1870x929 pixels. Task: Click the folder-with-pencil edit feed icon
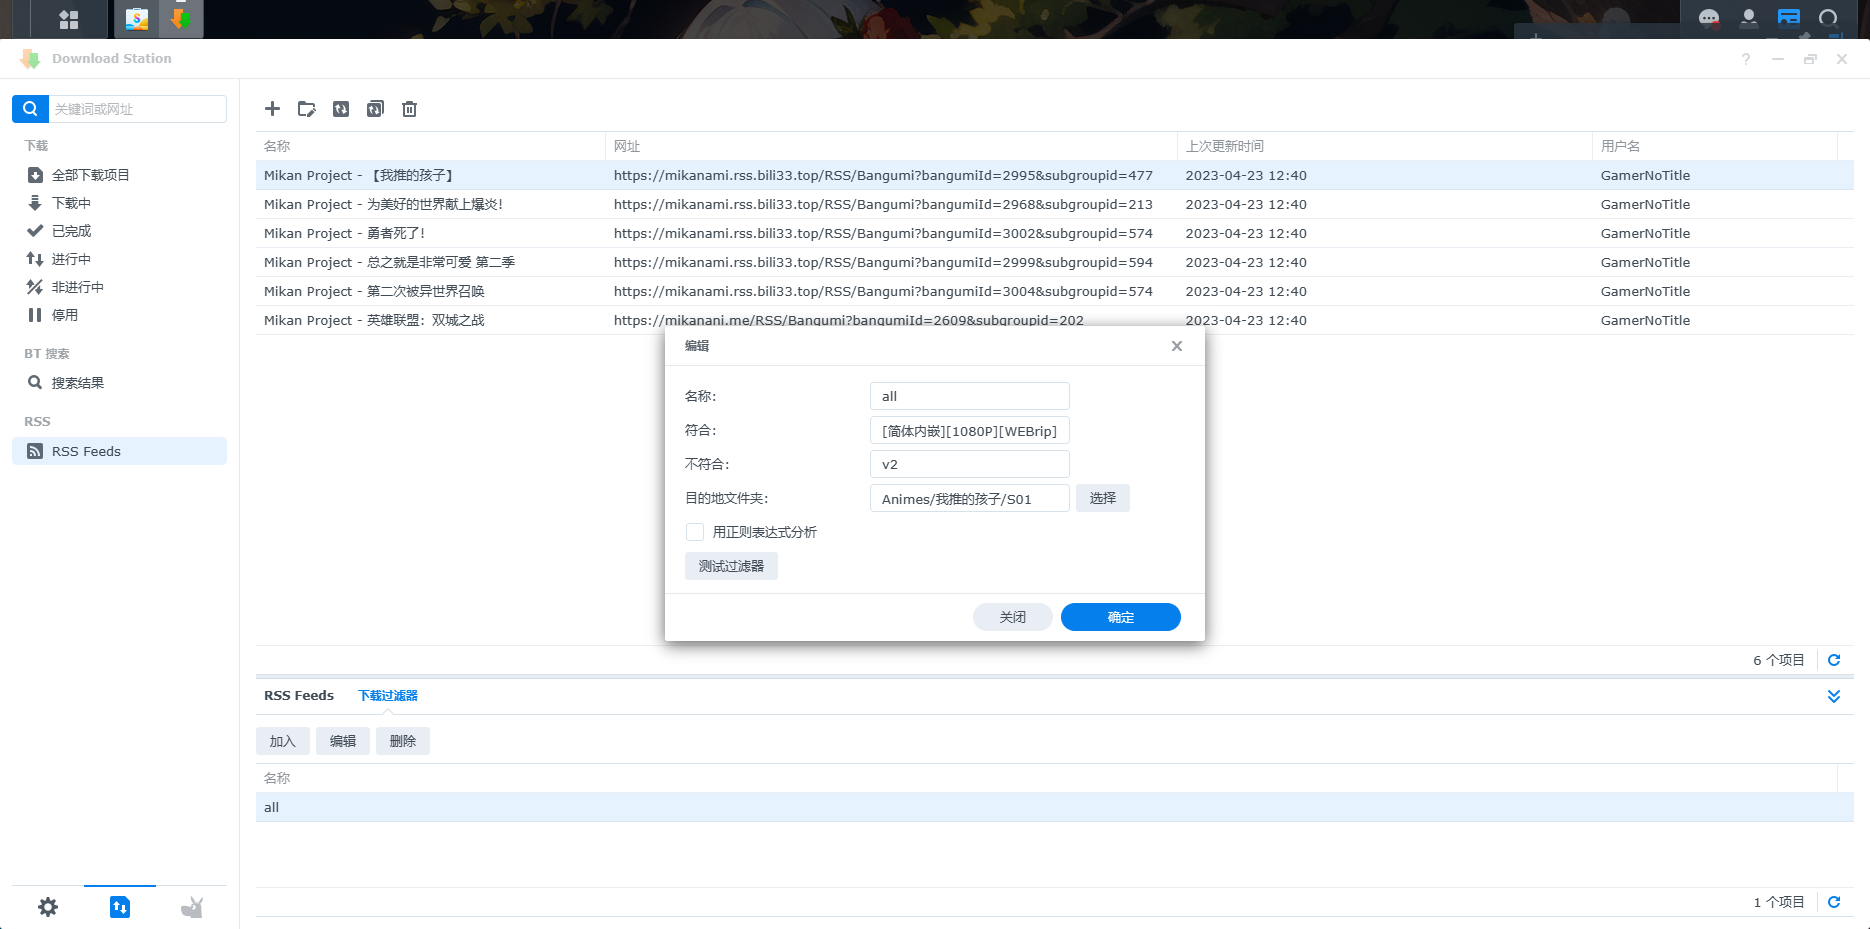point(307,109)
